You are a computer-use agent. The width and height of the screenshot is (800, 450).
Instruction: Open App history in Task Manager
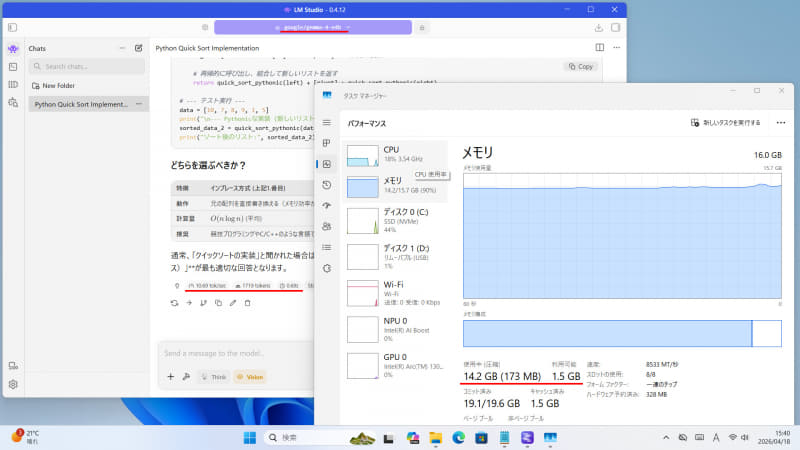327,185
